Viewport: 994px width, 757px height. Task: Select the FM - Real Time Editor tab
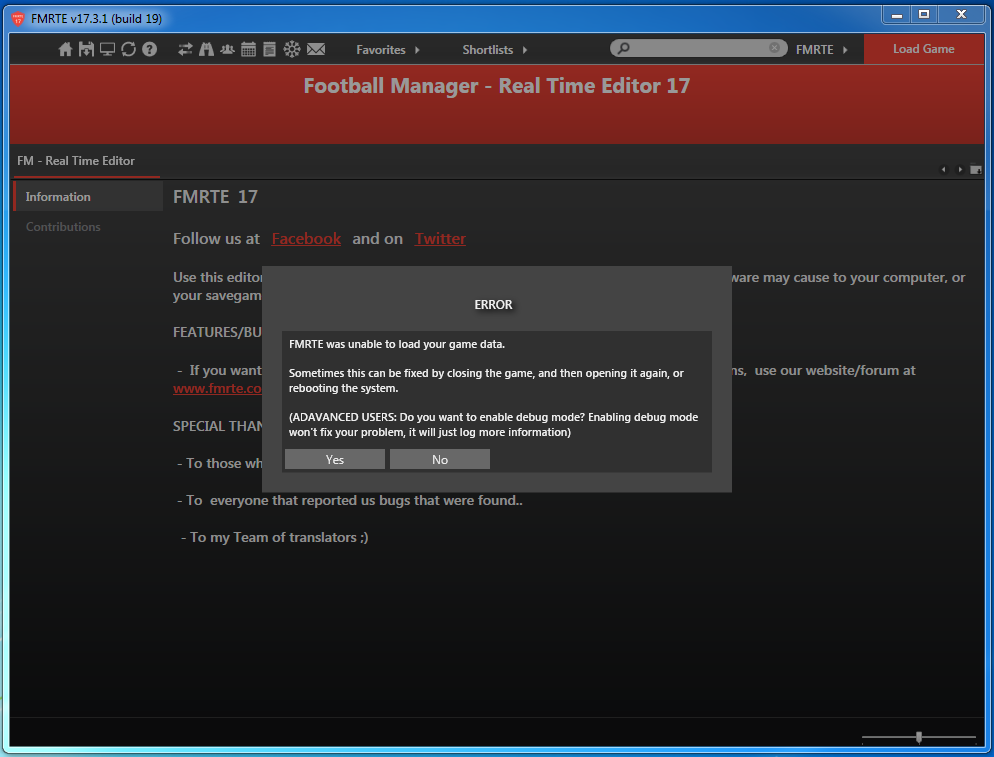click(76, 161)
